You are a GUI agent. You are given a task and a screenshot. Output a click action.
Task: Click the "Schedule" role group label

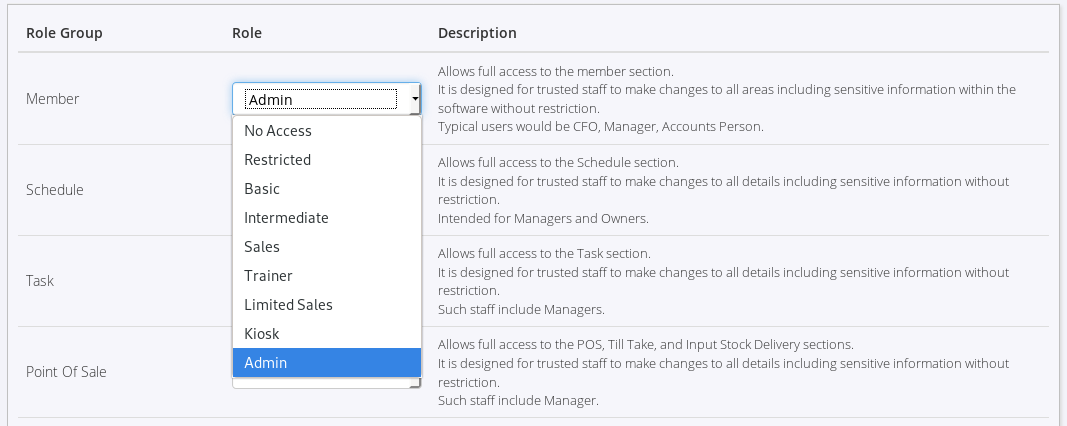(55, 190)
